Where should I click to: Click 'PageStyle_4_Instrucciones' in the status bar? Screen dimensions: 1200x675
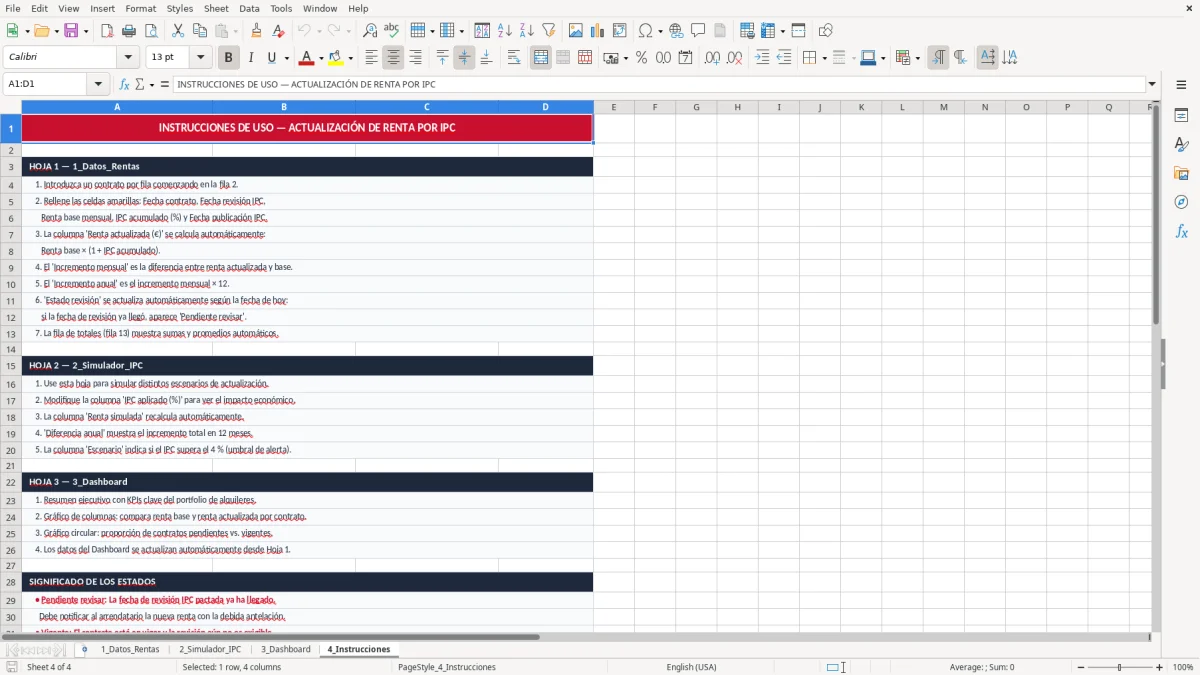pos(447,667)
